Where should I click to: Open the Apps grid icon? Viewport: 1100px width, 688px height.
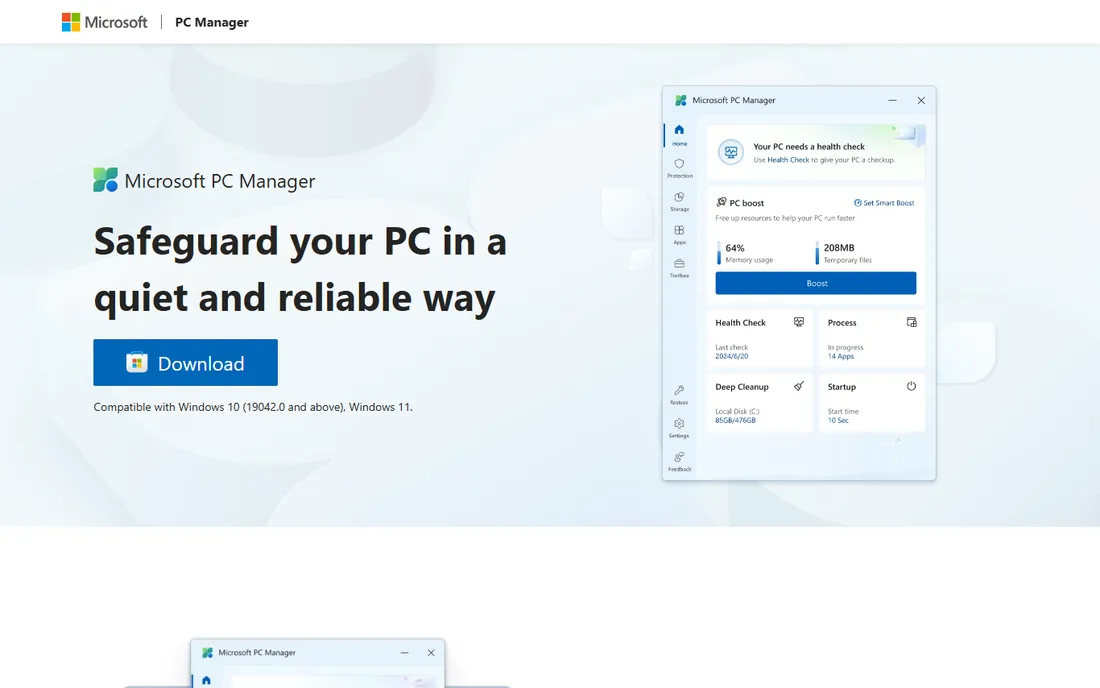[x=679, y=230]
